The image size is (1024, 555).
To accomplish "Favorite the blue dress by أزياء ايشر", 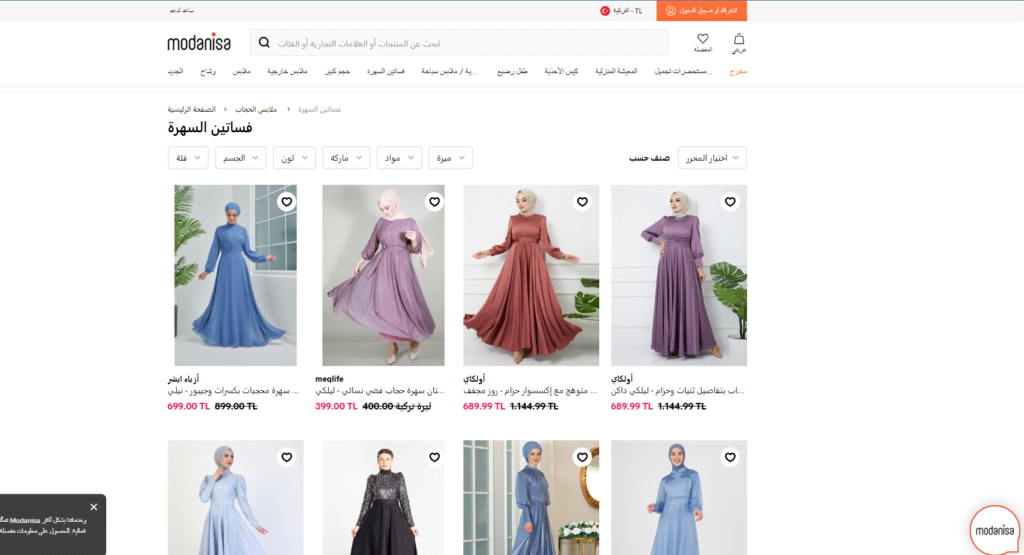I will (286, 201).
